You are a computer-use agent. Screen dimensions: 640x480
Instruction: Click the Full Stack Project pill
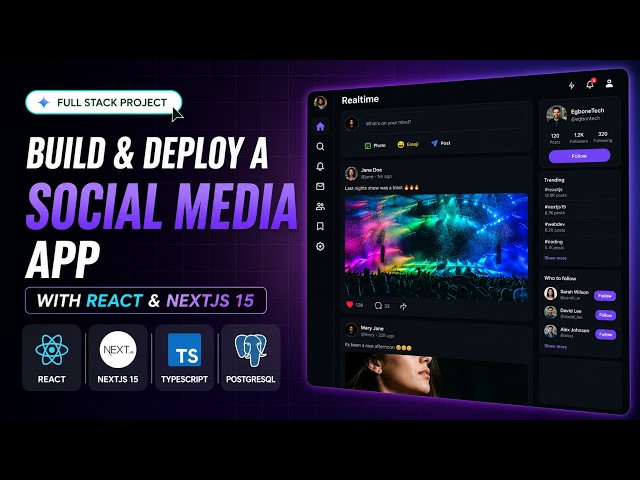(104, 102)
